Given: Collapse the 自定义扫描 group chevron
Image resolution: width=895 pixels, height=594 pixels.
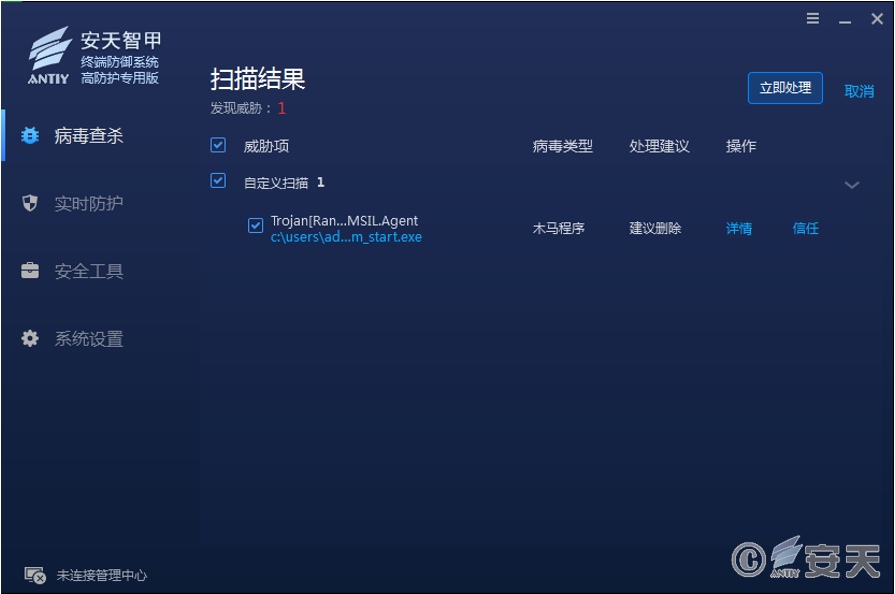Looking at the screenshot, I should (852, 184).
